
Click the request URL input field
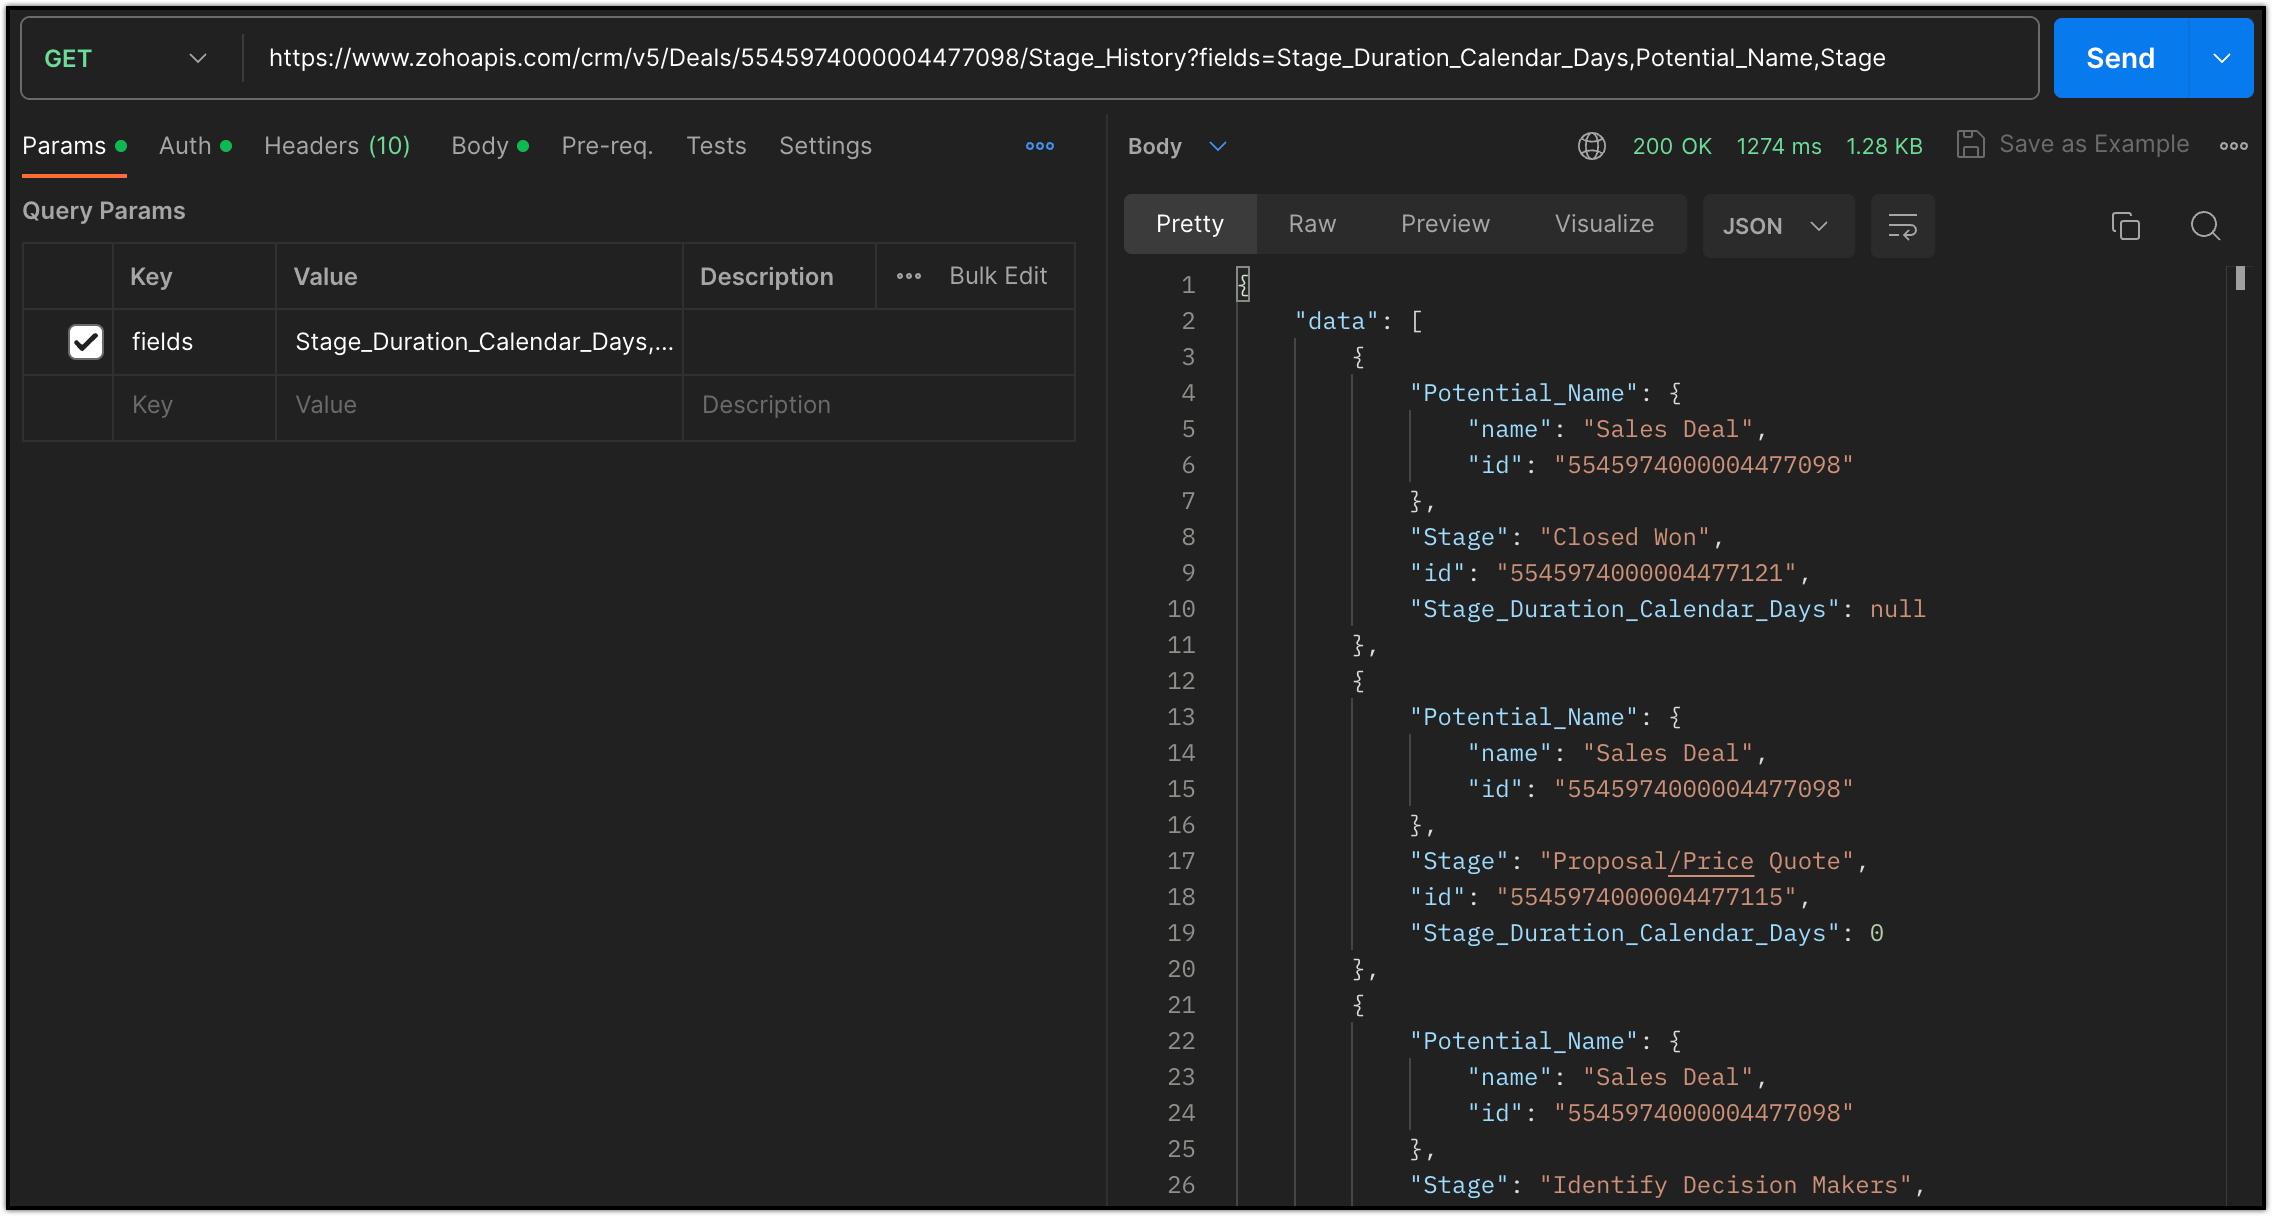[x=1076, y=58]
